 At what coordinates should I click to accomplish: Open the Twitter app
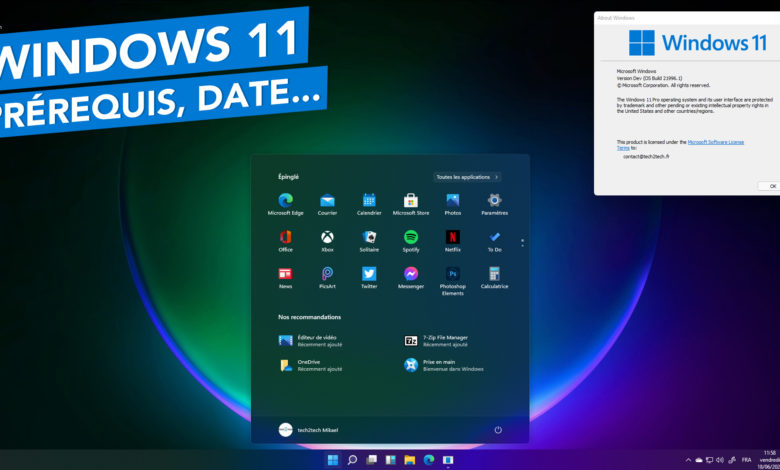[x=369, y=278]
